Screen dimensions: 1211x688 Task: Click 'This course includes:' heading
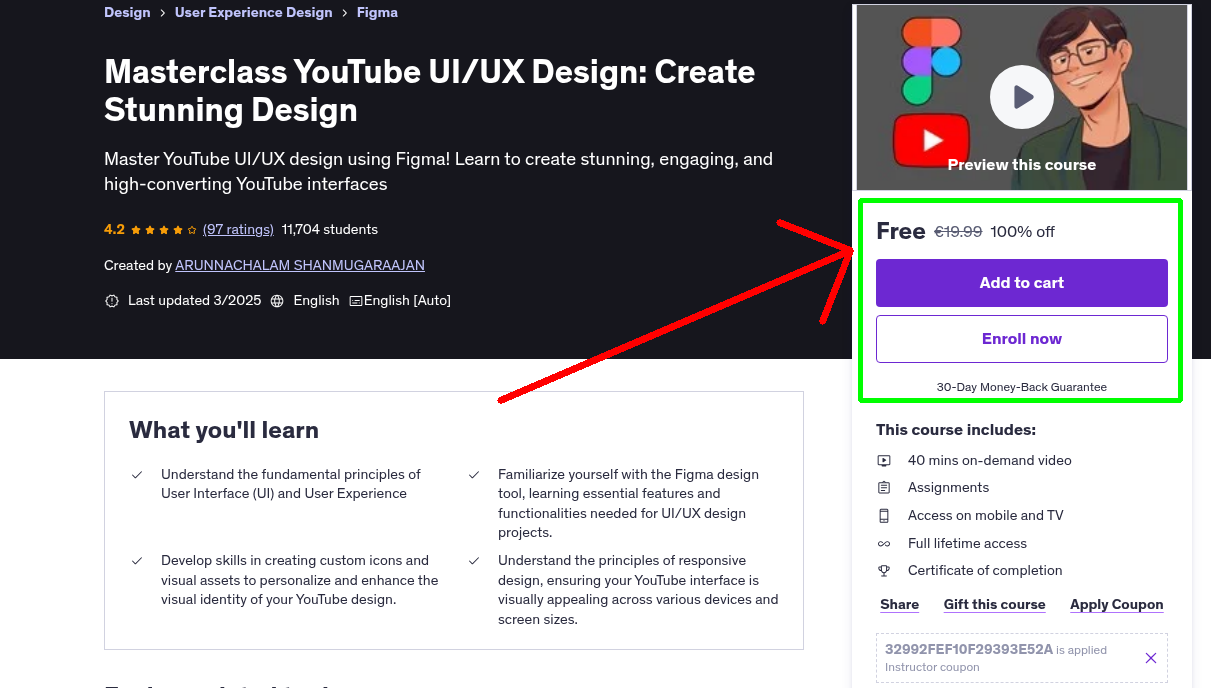click(x=956, y=430)
